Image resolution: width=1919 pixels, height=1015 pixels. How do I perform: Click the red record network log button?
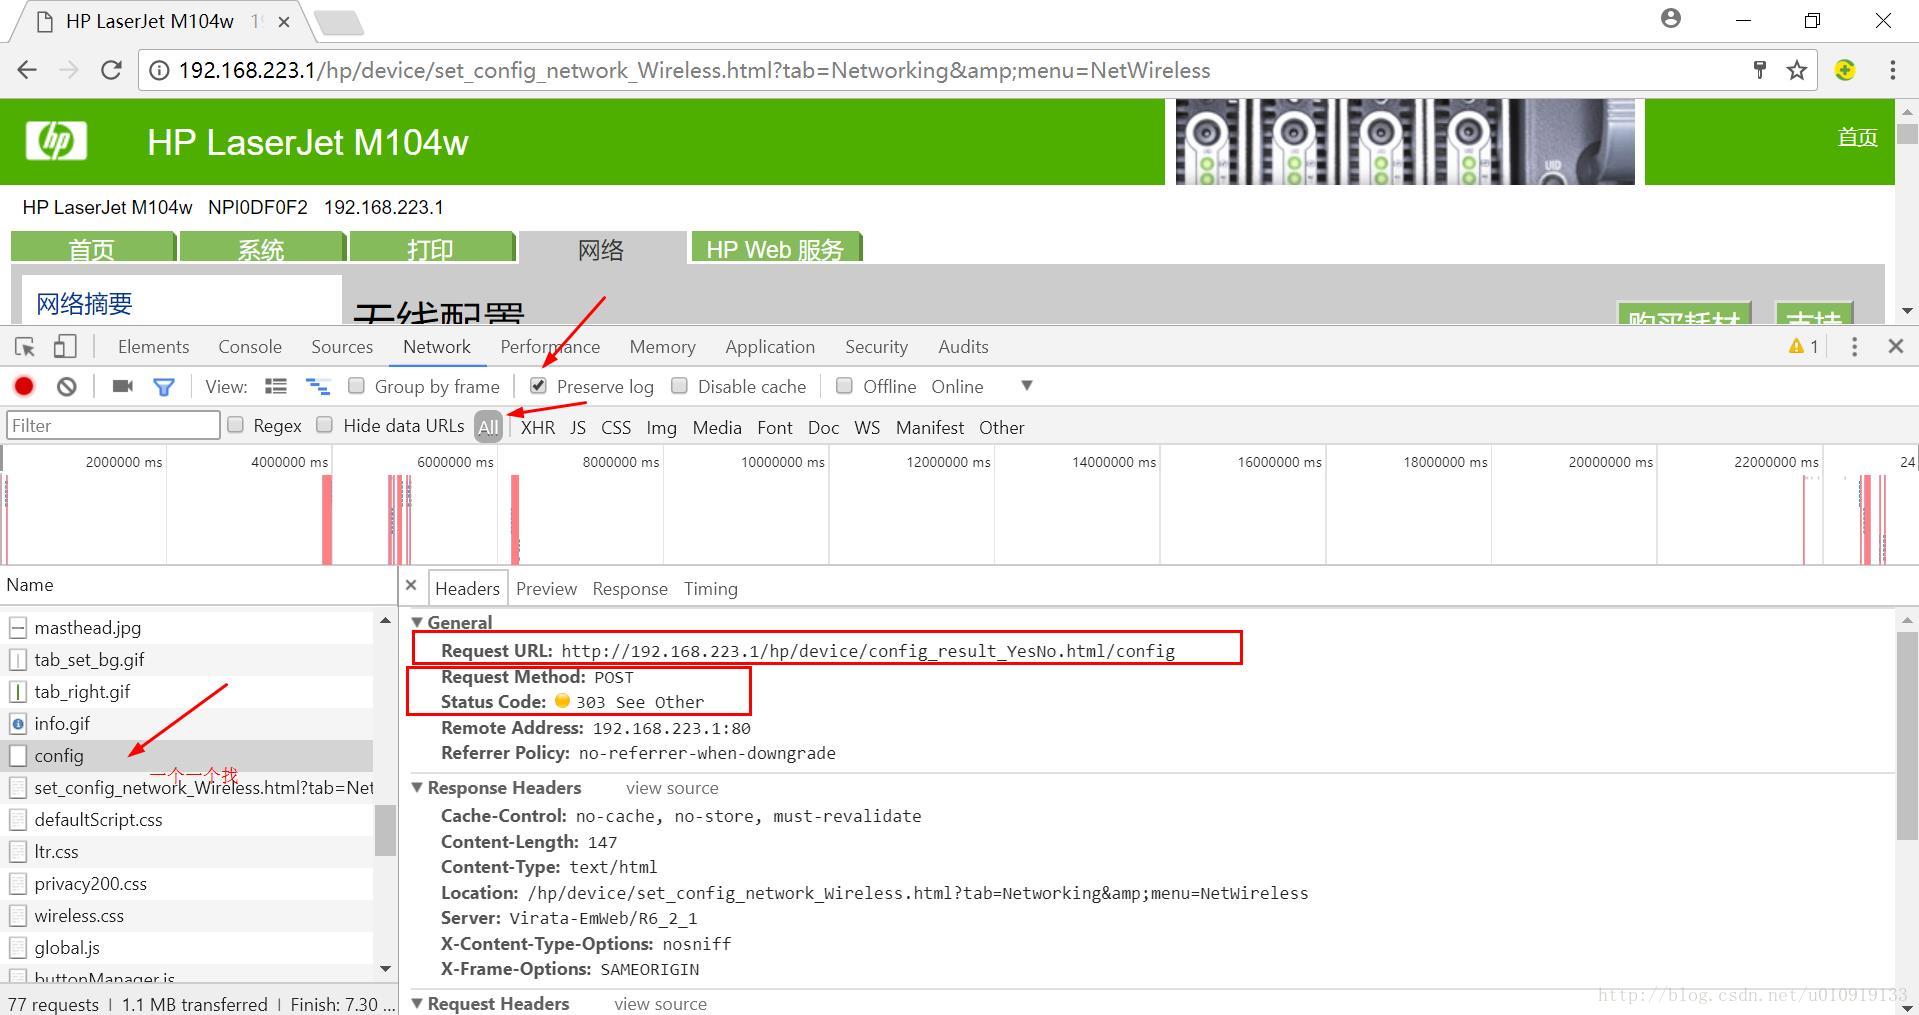[x=24, y=386]
